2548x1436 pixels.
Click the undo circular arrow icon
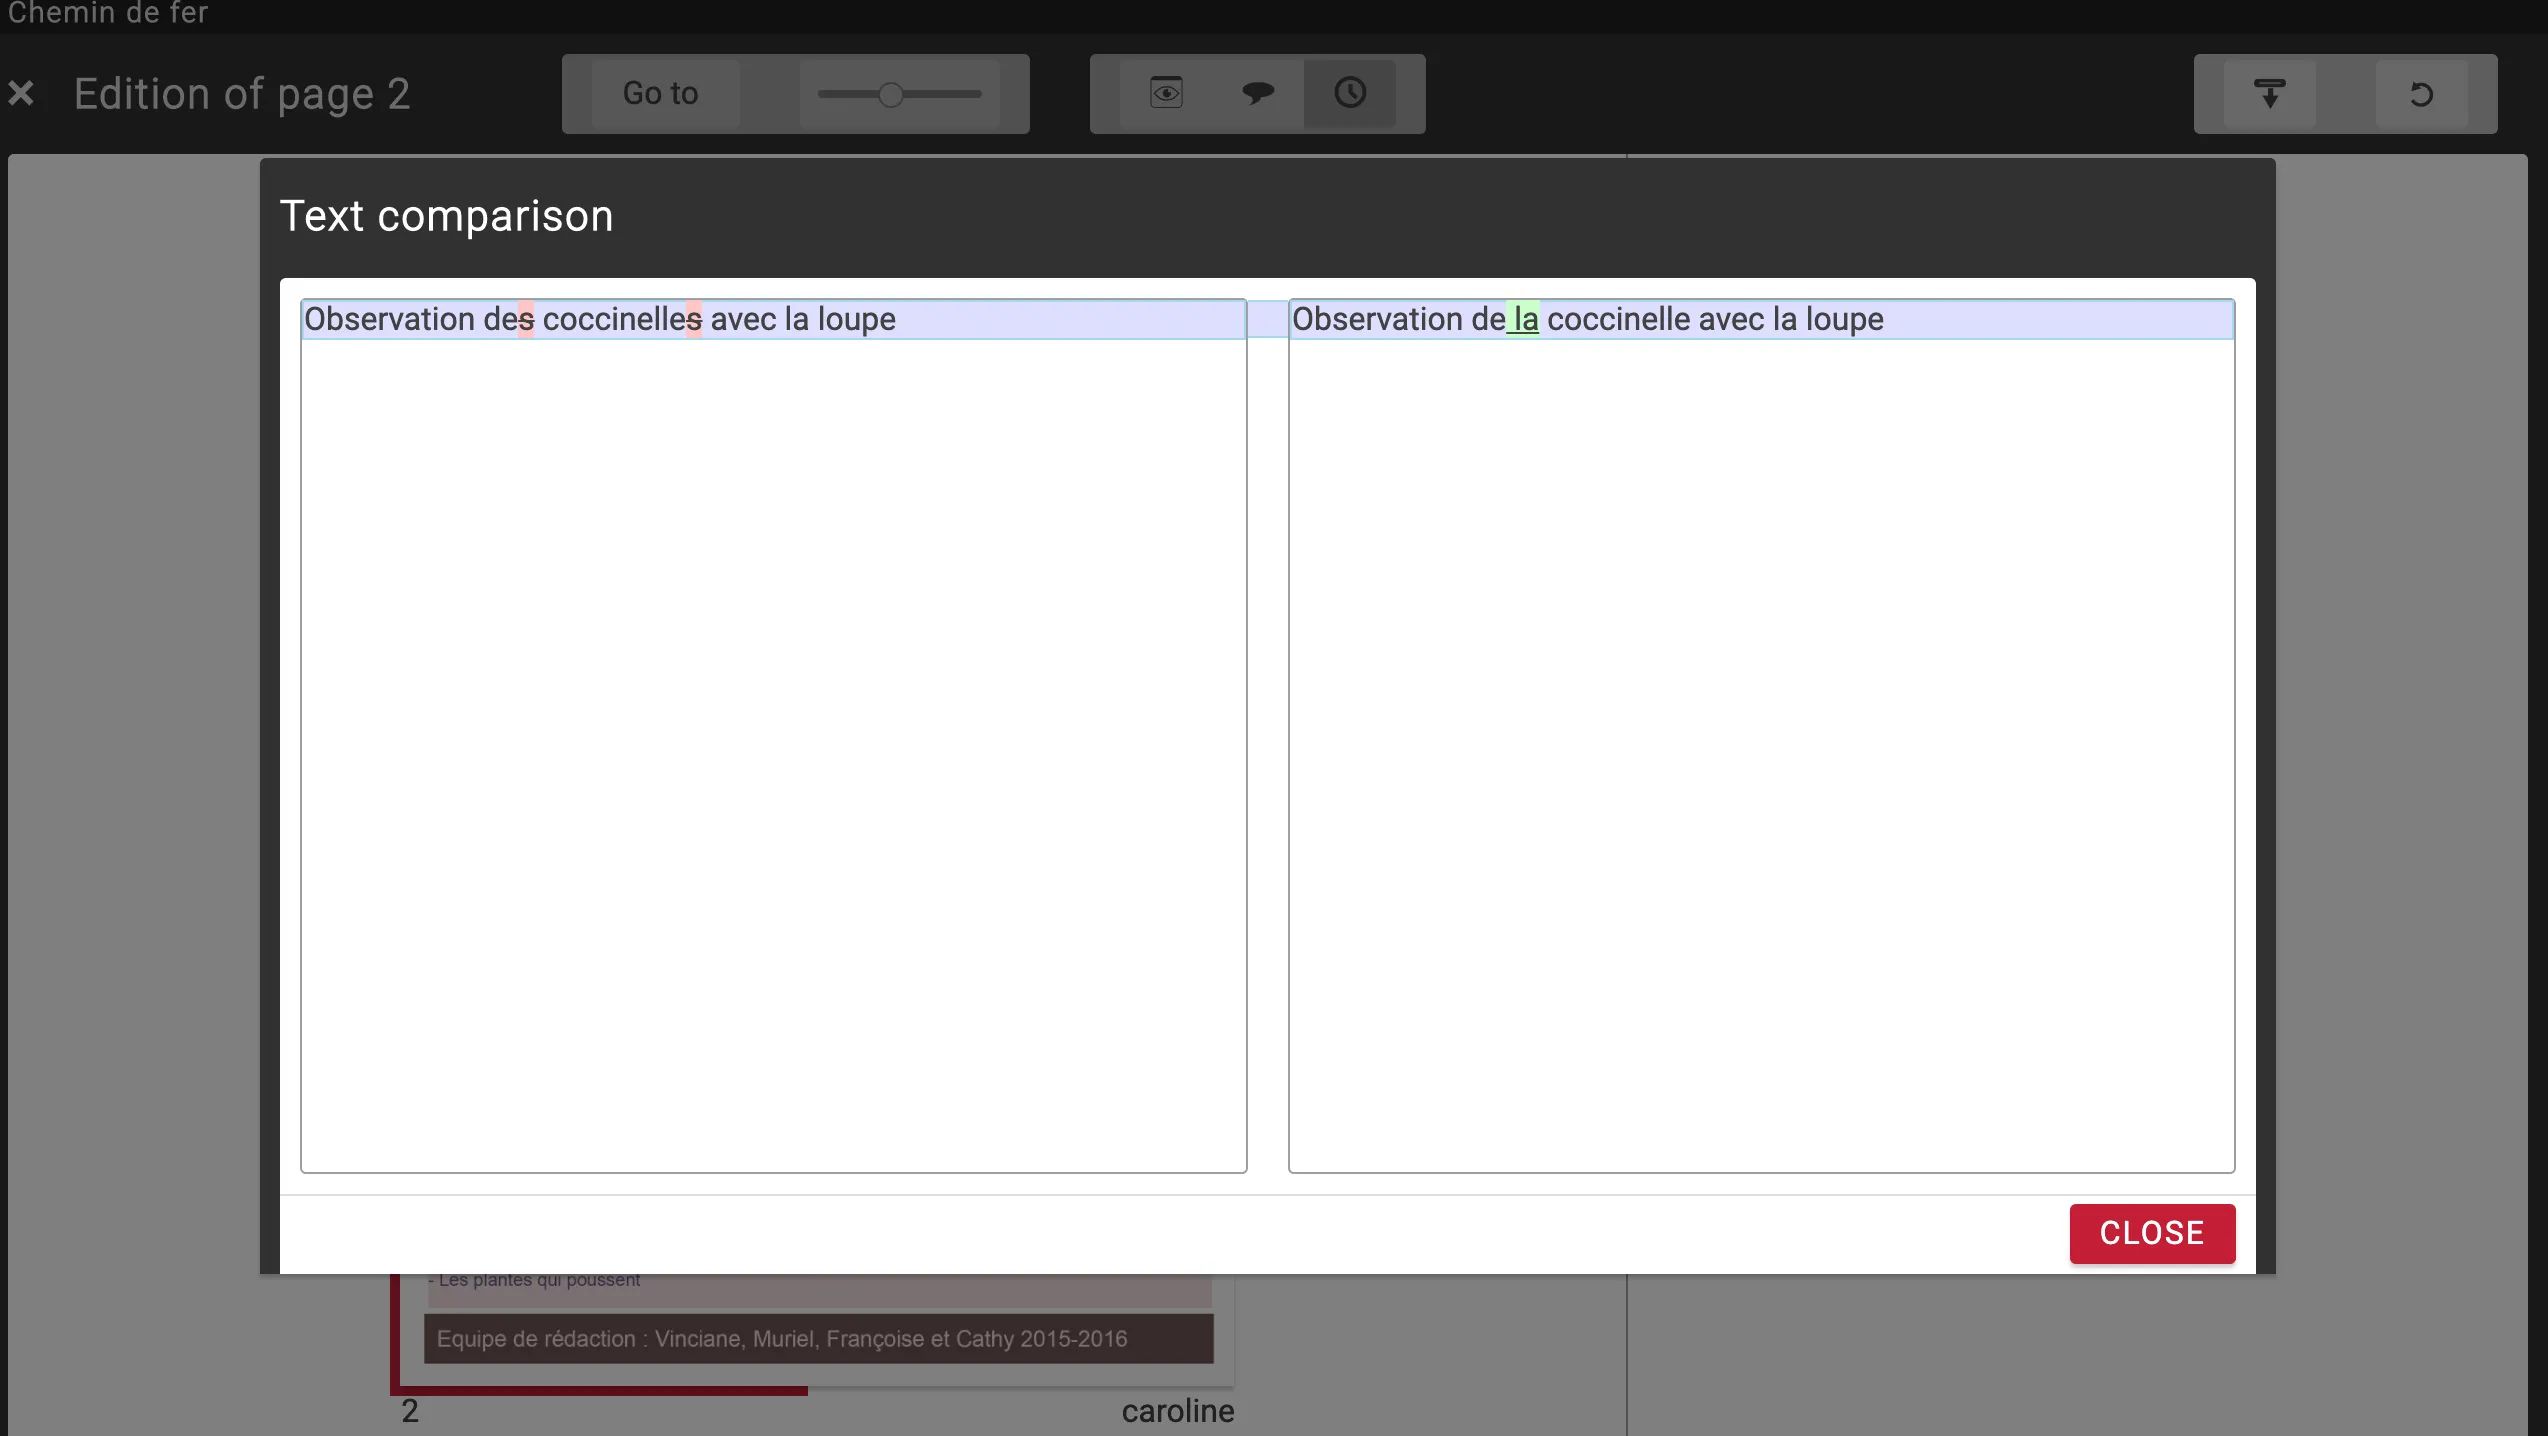[2421, 94]
